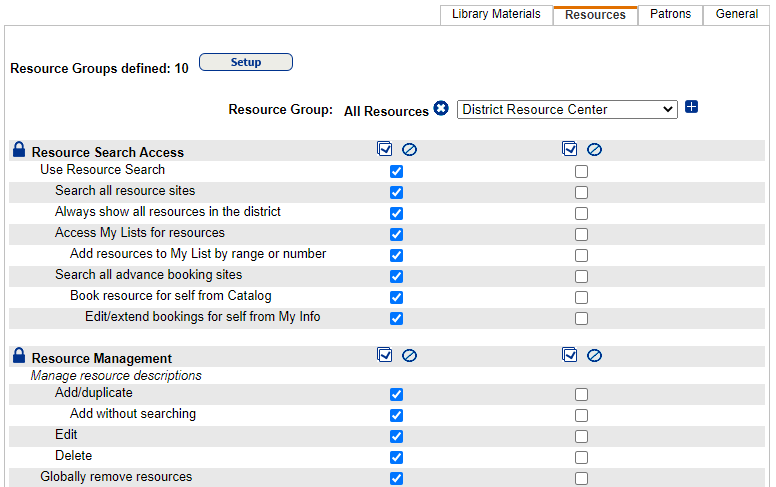Enable Search all resource sites in second column
776x487 pixels.
581,192
